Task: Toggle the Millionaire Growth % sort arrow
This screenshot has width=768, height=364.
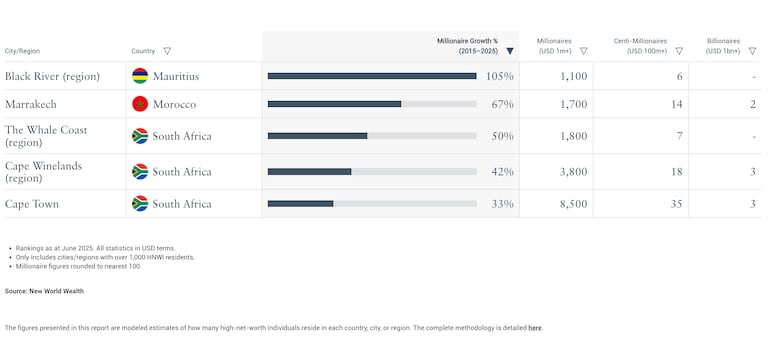Action: pos(510,51)
